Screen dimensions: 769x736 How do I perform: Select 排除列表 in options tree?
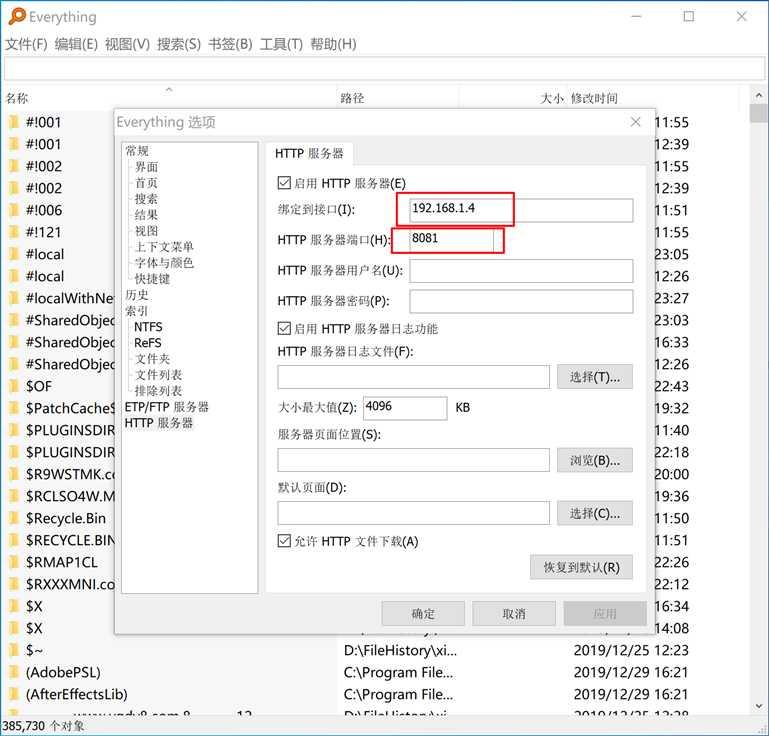pos(158,391)
